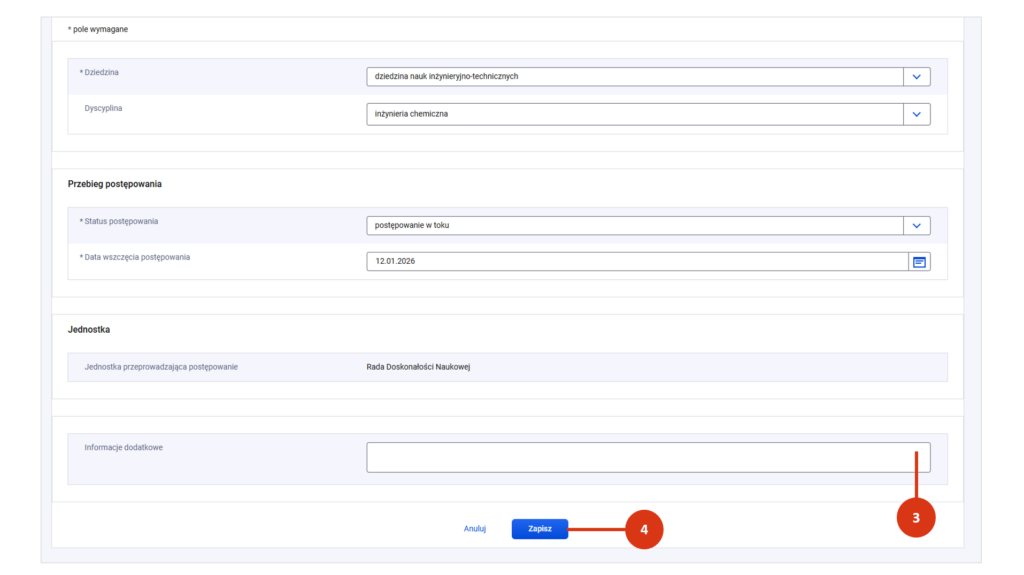1024x575 pixels.
Task: Click the Anuluj link
Action: (475, 529)
